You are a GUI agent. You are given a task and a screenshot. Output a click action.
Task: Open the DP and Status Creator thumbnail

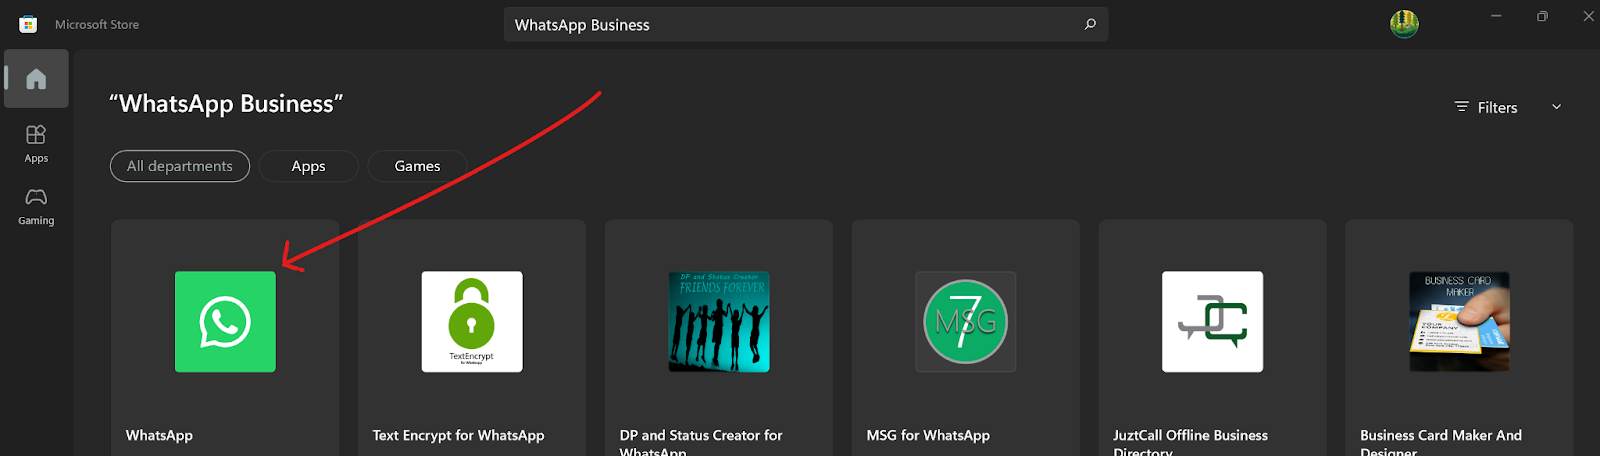719,322
